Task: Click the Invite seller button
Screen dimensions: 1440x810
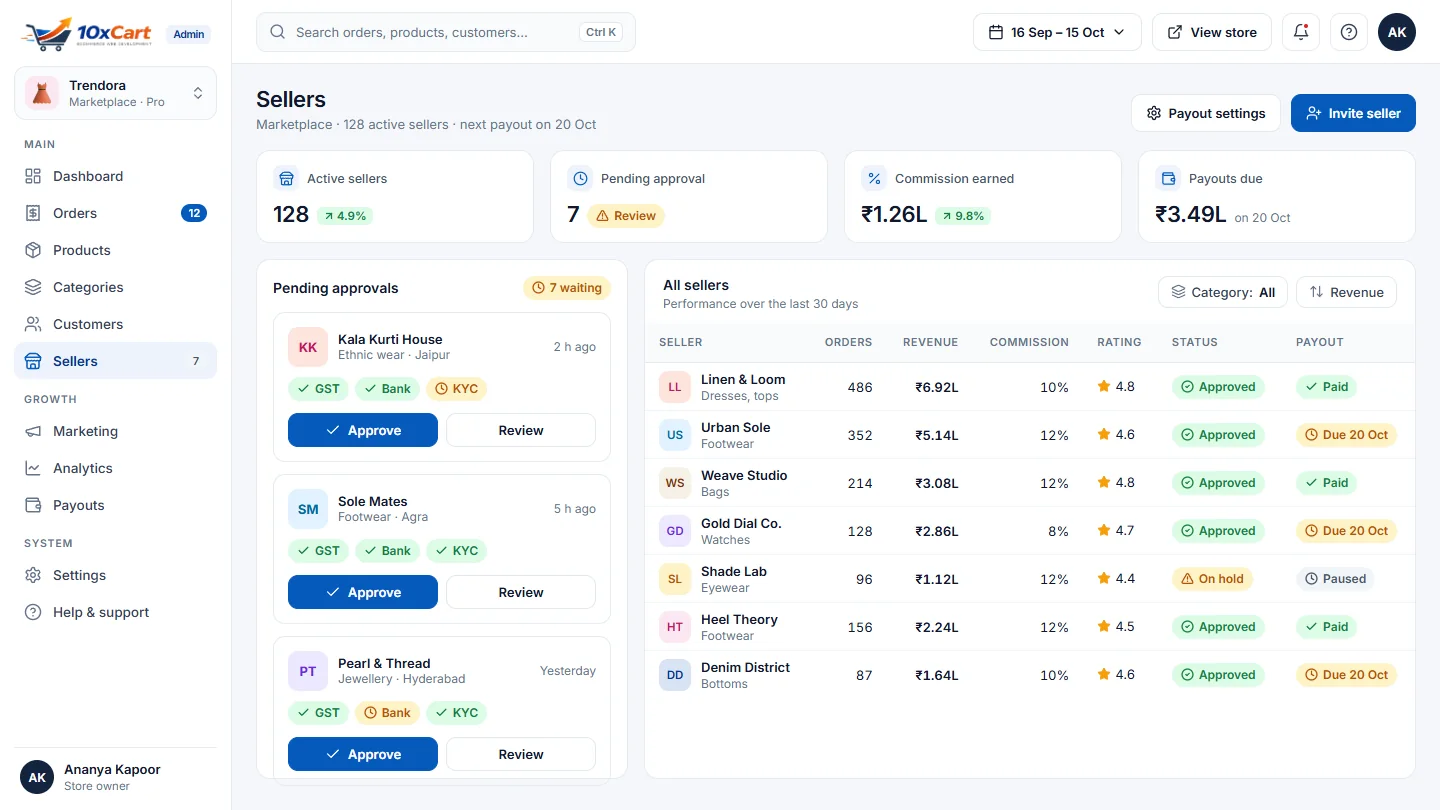Action: click(1353, 113)
